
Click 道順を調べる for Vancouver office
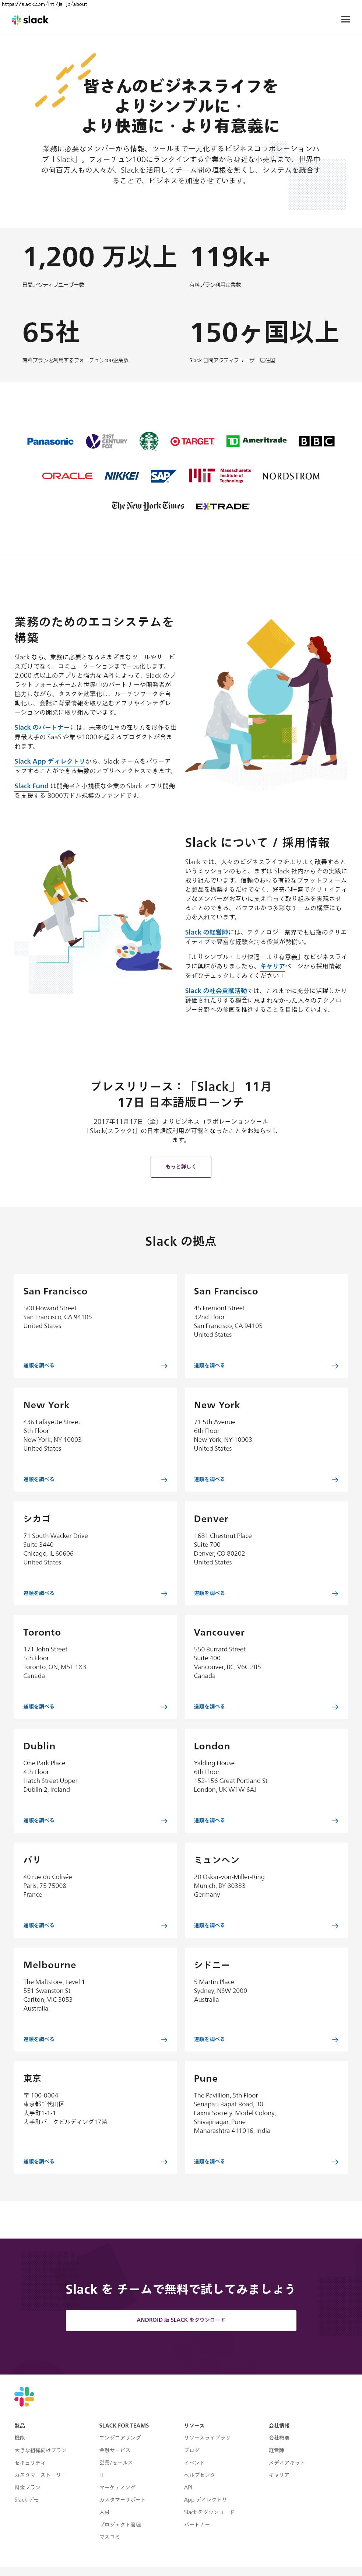tap(209, 1707)
